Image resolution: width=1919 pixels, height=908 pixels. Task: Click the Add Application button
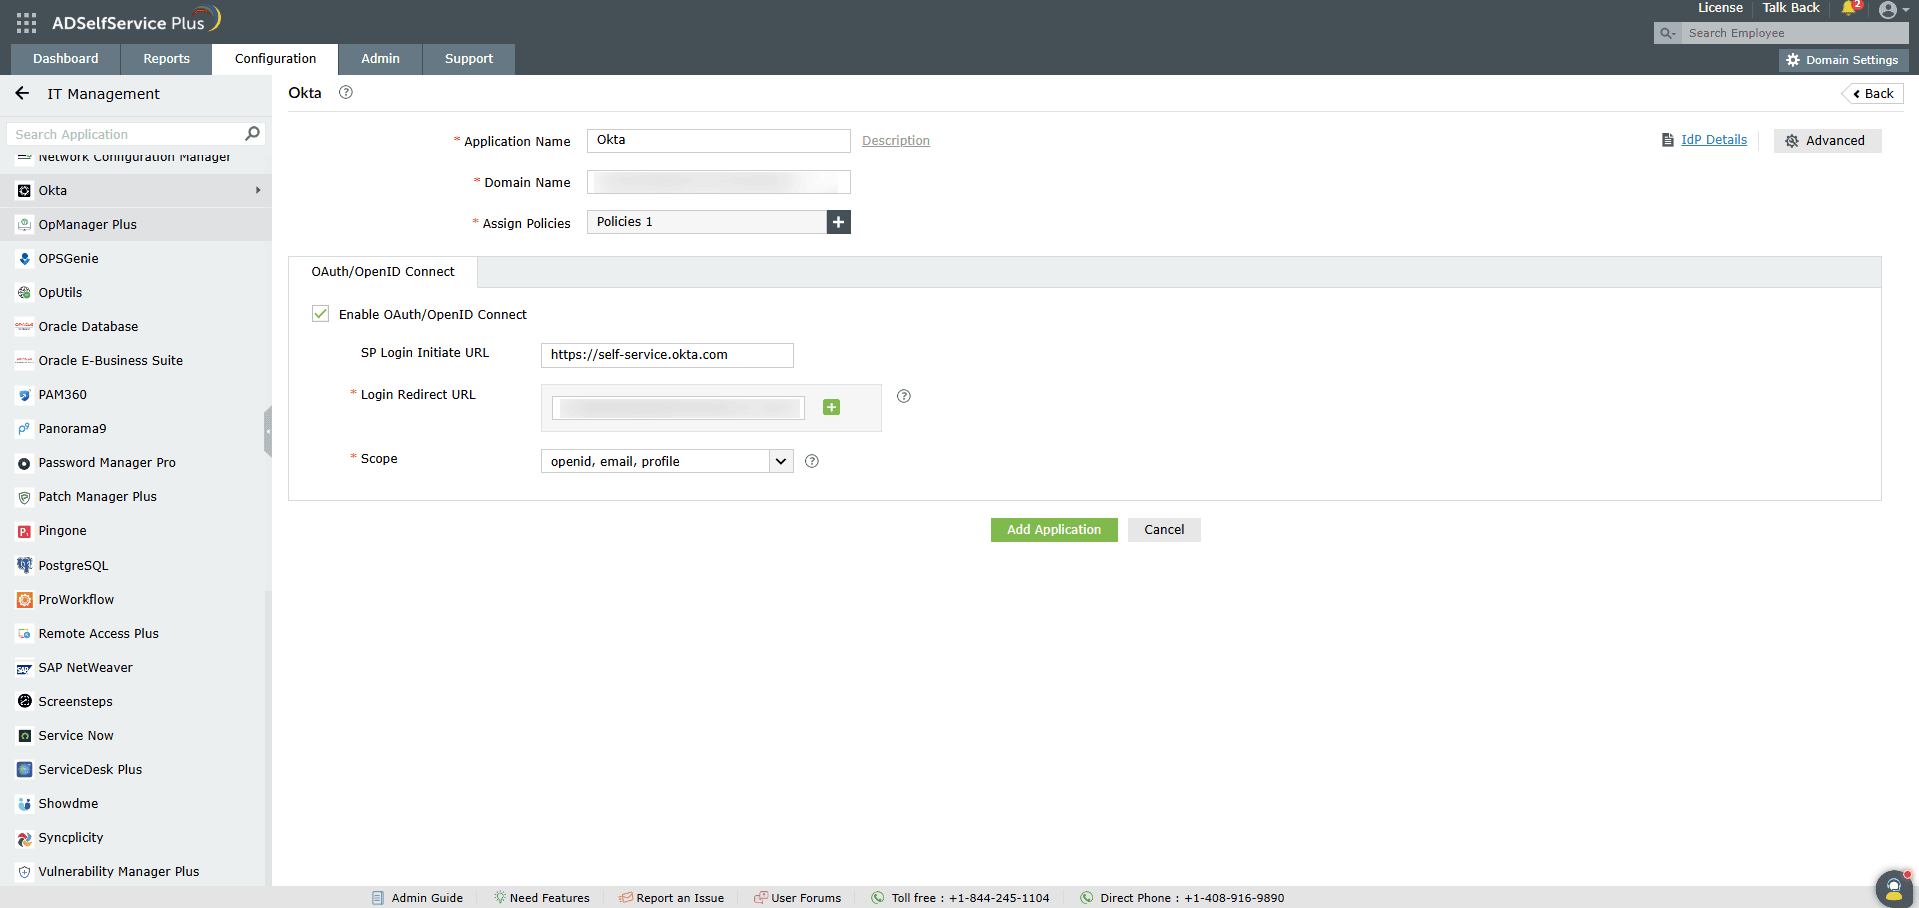pyautogui.click(x=1054, y=529)
